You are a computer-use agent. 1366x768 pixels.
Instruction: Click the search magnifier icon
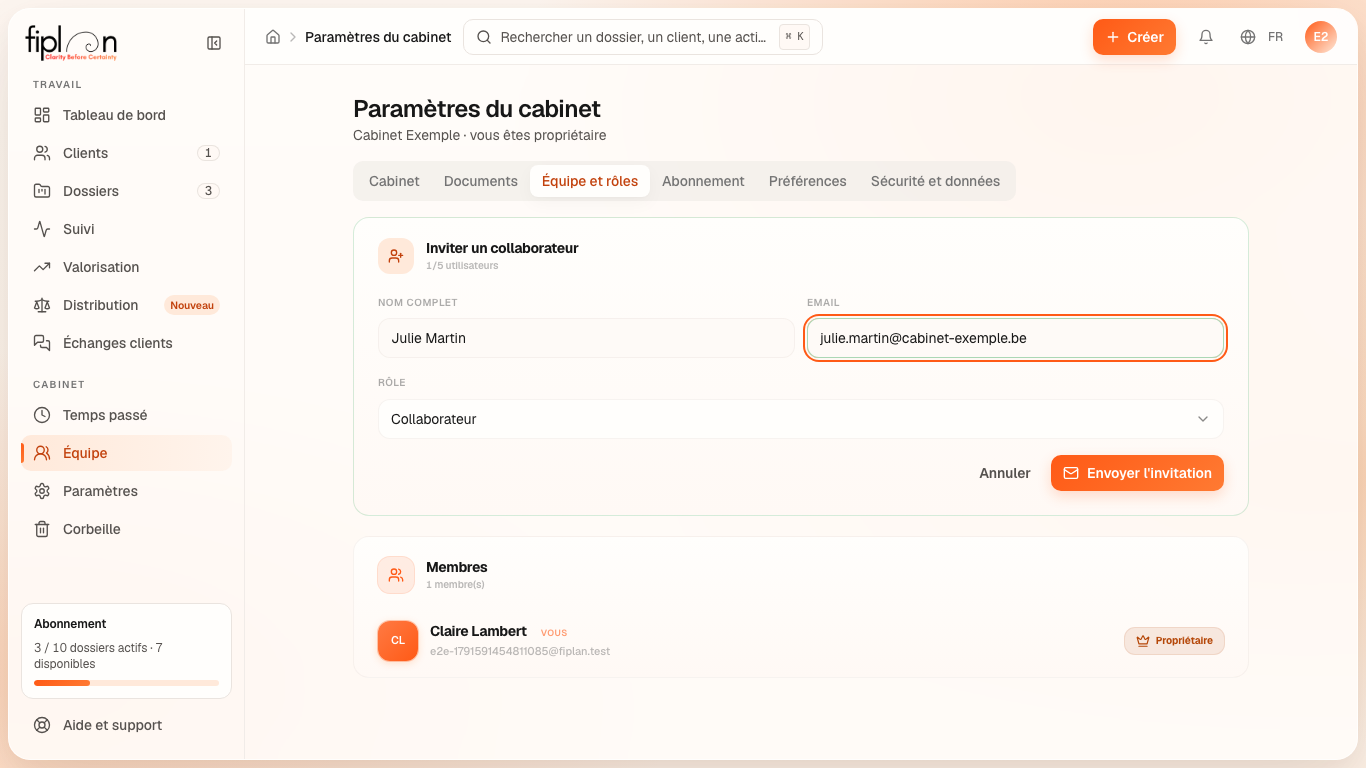[484, 37]
